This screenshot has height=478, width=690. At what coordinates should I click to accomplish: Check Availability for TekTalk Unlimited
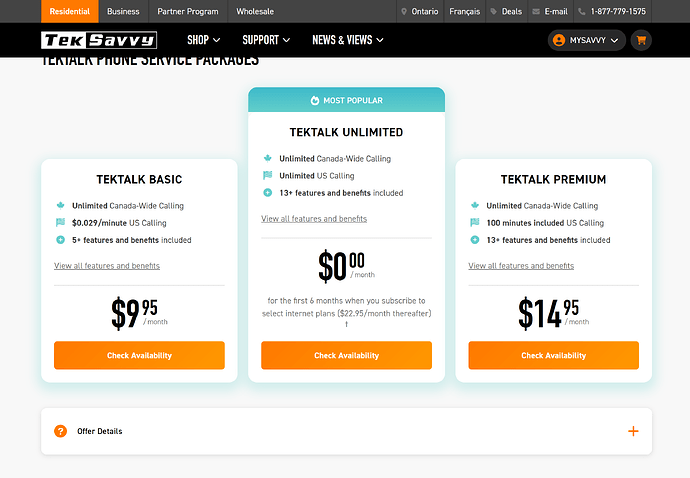click(346, 355)
